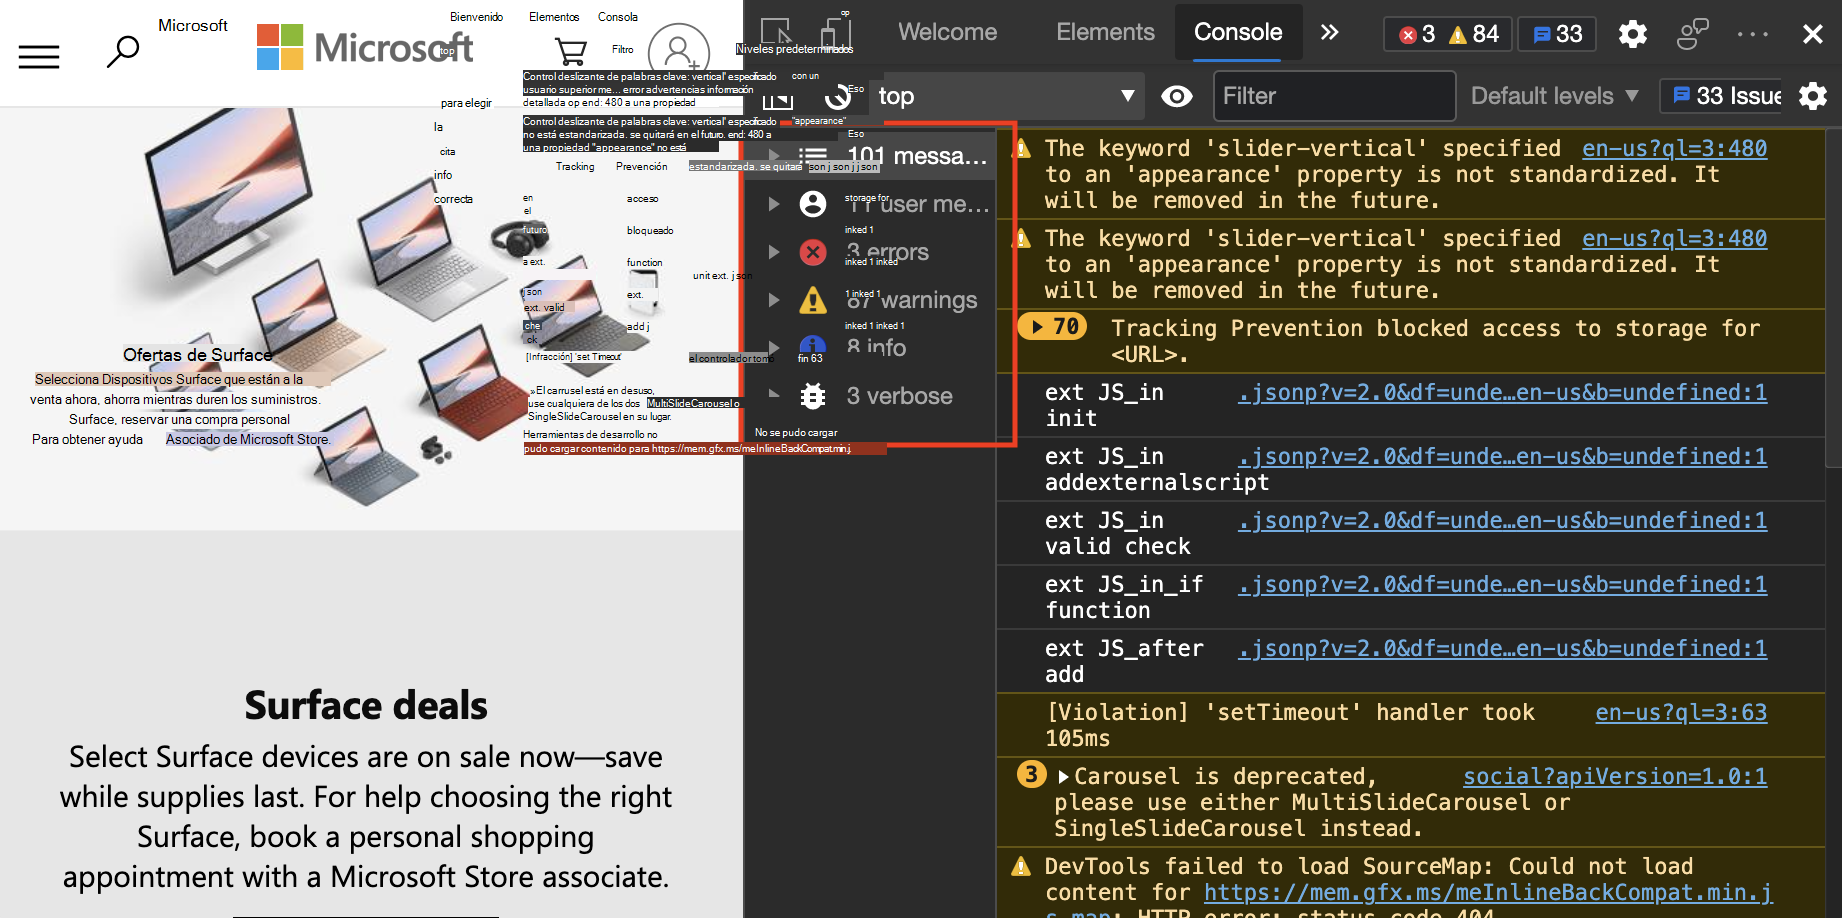
Task: Open the Default levels dropdown
Action: point(1554,96)
